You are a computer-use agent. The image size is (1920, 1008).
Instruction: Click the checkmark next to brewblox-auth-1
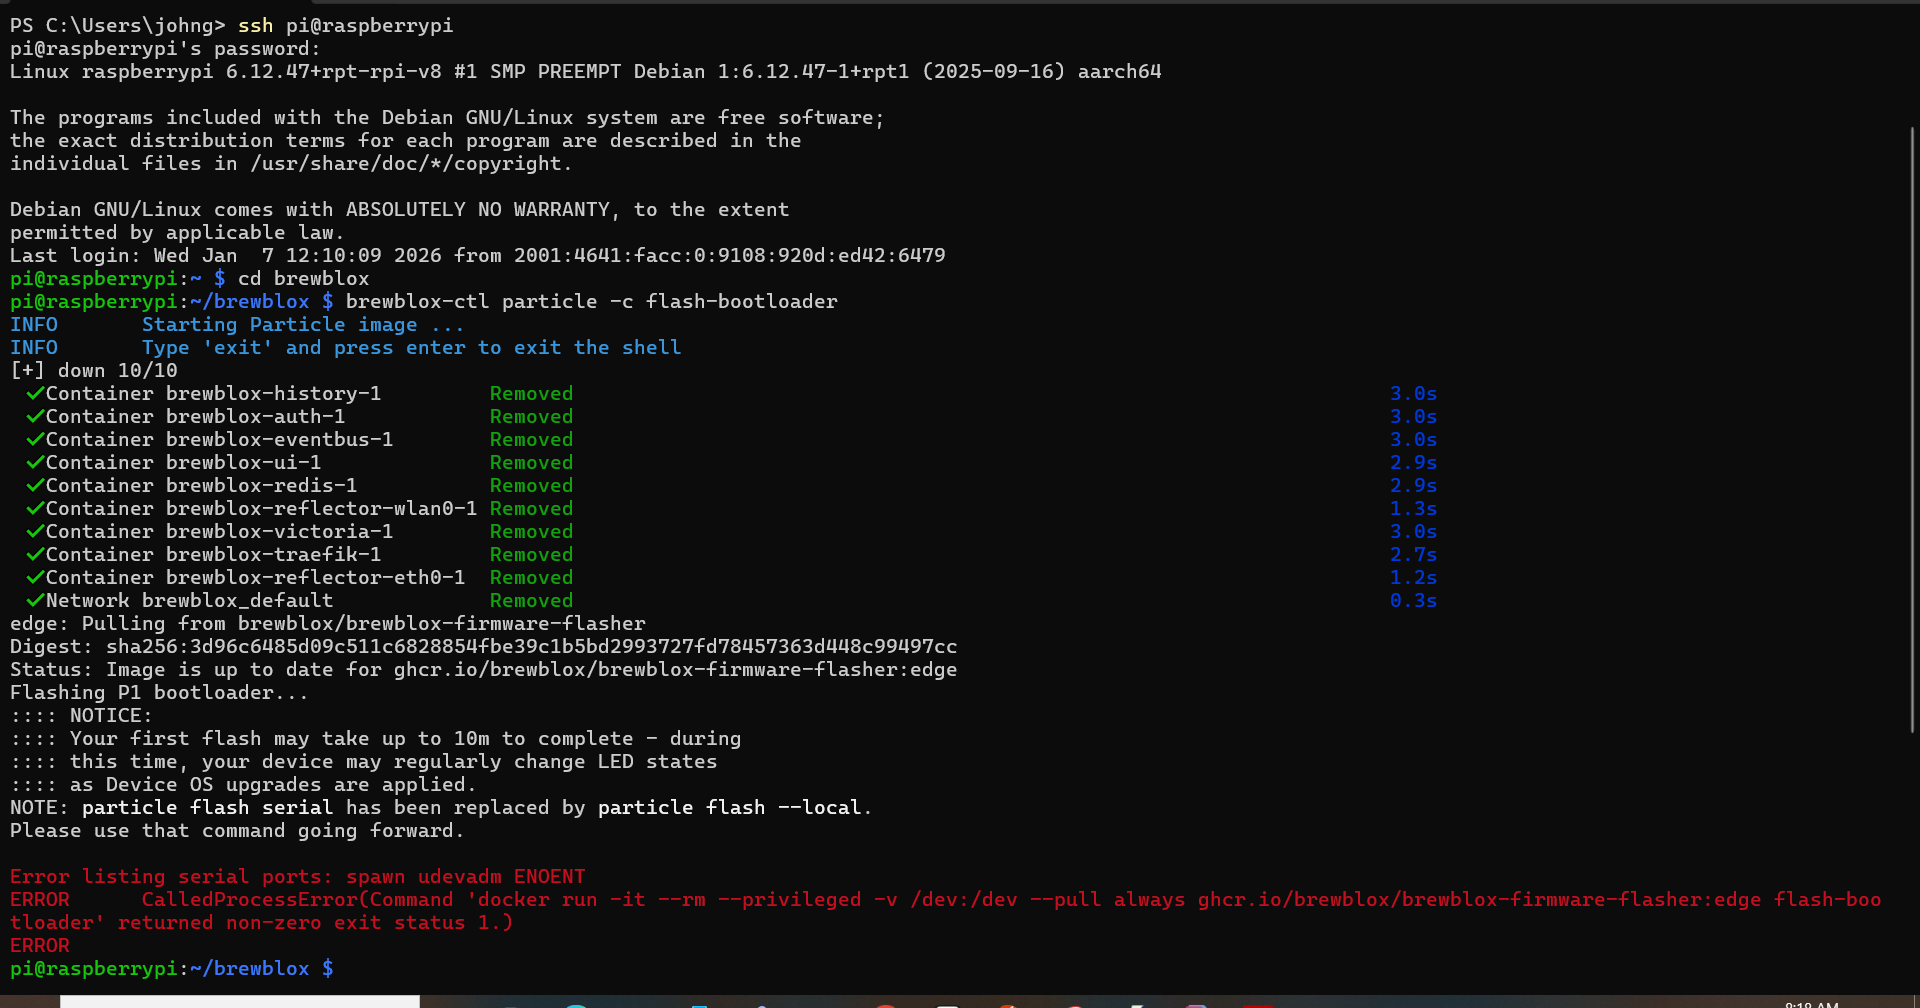click(35, 417)
